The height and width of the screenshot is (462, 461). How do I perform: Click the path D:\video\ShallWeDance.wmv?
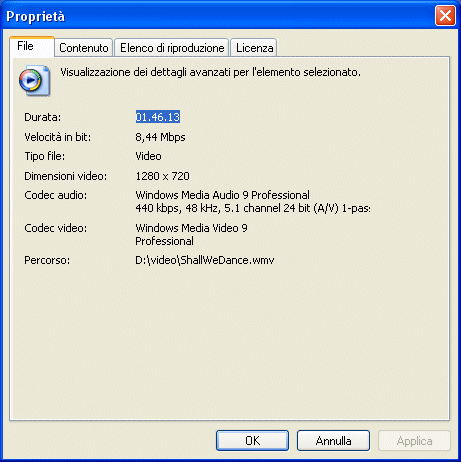pyautogui.click(x=205, y=260)
